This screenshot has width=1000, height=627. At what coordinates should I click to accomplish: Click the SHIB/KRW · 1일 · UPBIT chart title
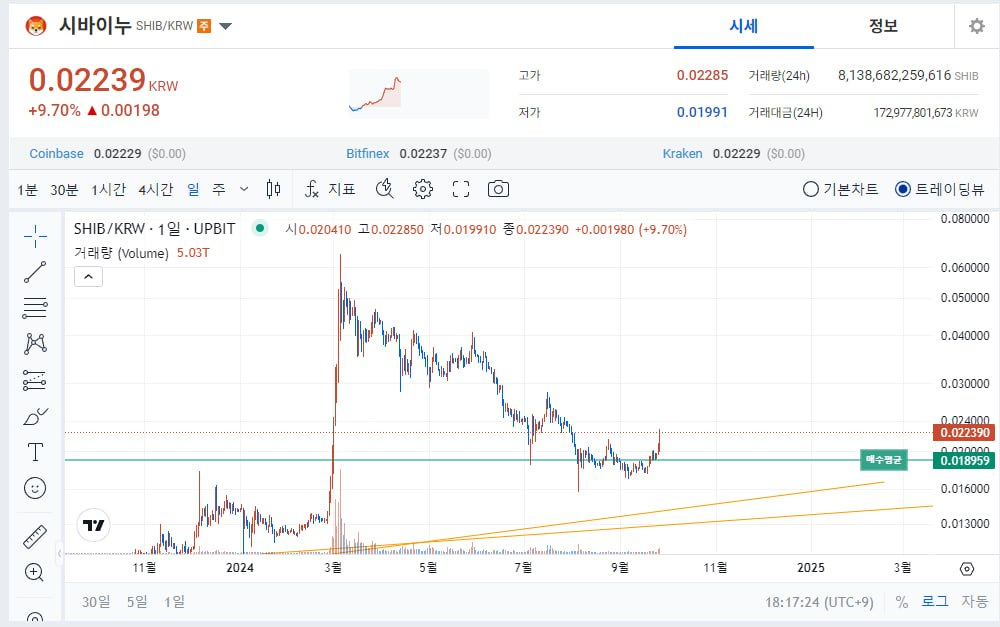(x=154, y=229)
